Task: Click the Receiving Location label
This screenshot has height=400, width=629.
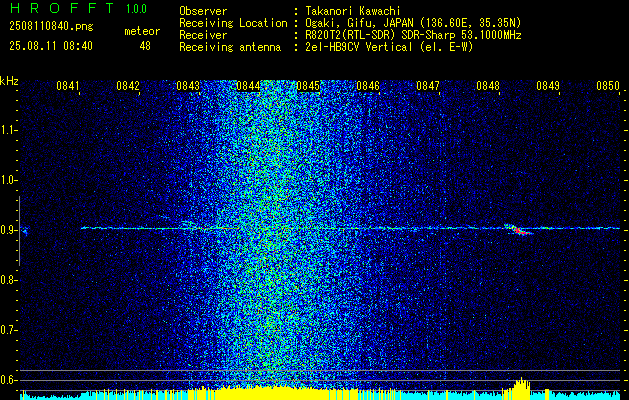Action: point(233,23)
